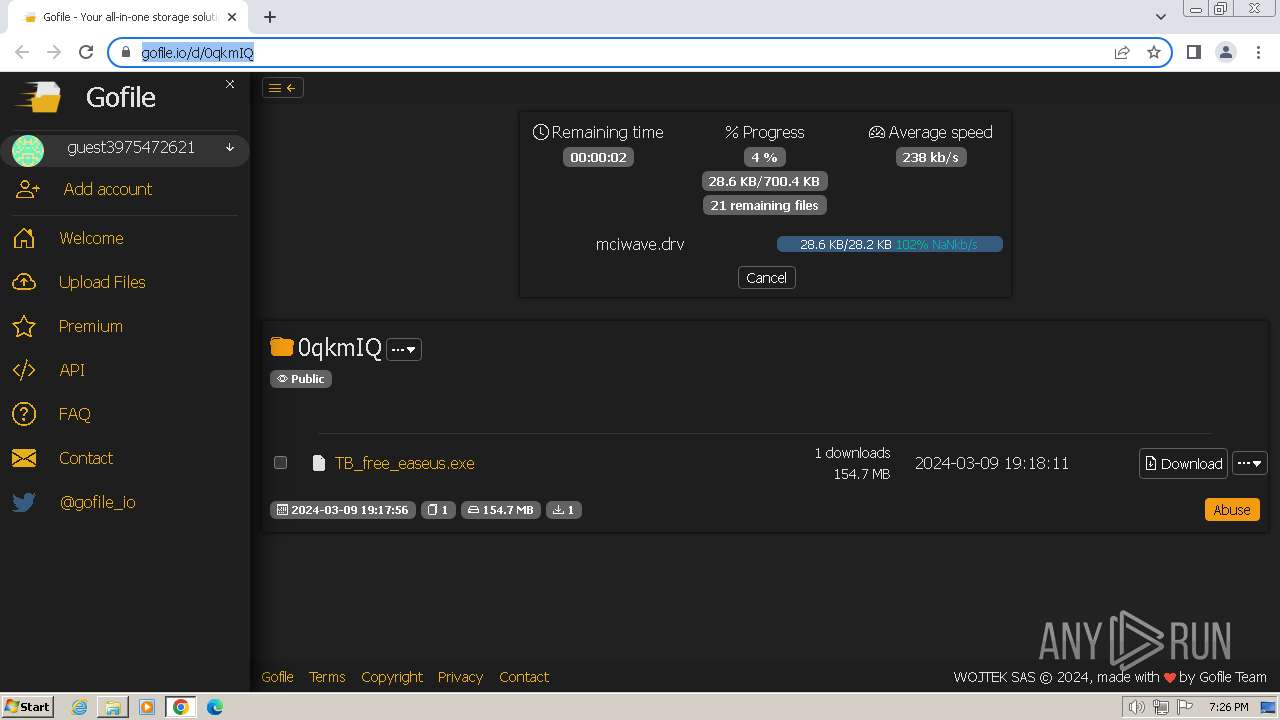Click the volume speaker tray icon
Image resolution: width=1280 pixels, height=720 pixels.
pos(1137,707)
